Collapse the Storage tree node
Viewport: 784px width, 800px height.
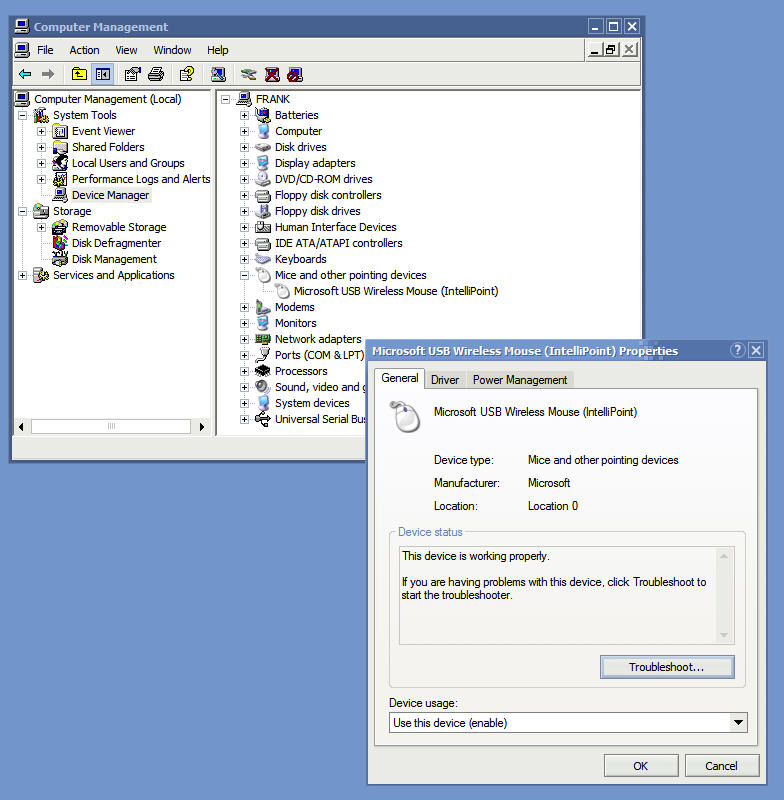click(x=22, y=211)
